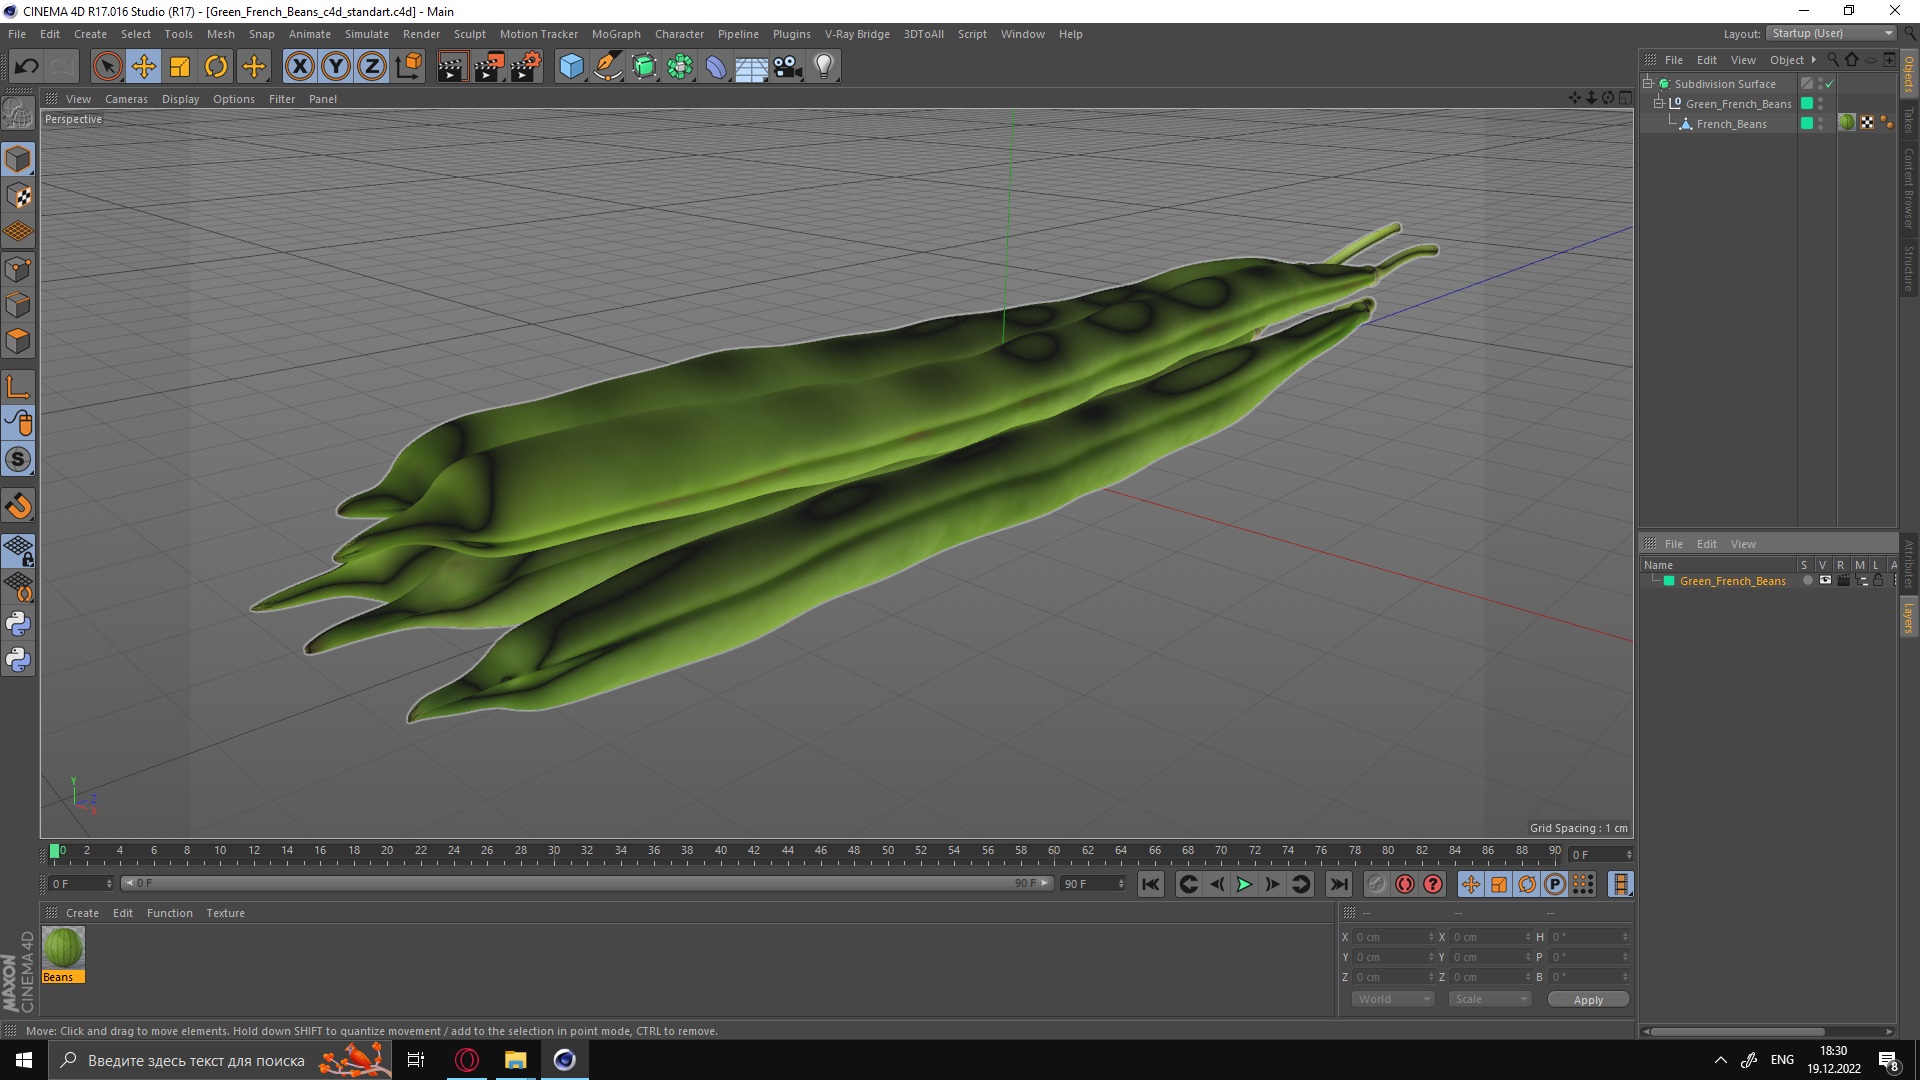Open the Layout Startup dropdown
Screen dimensions: 1920x1080
(1832, 33)
